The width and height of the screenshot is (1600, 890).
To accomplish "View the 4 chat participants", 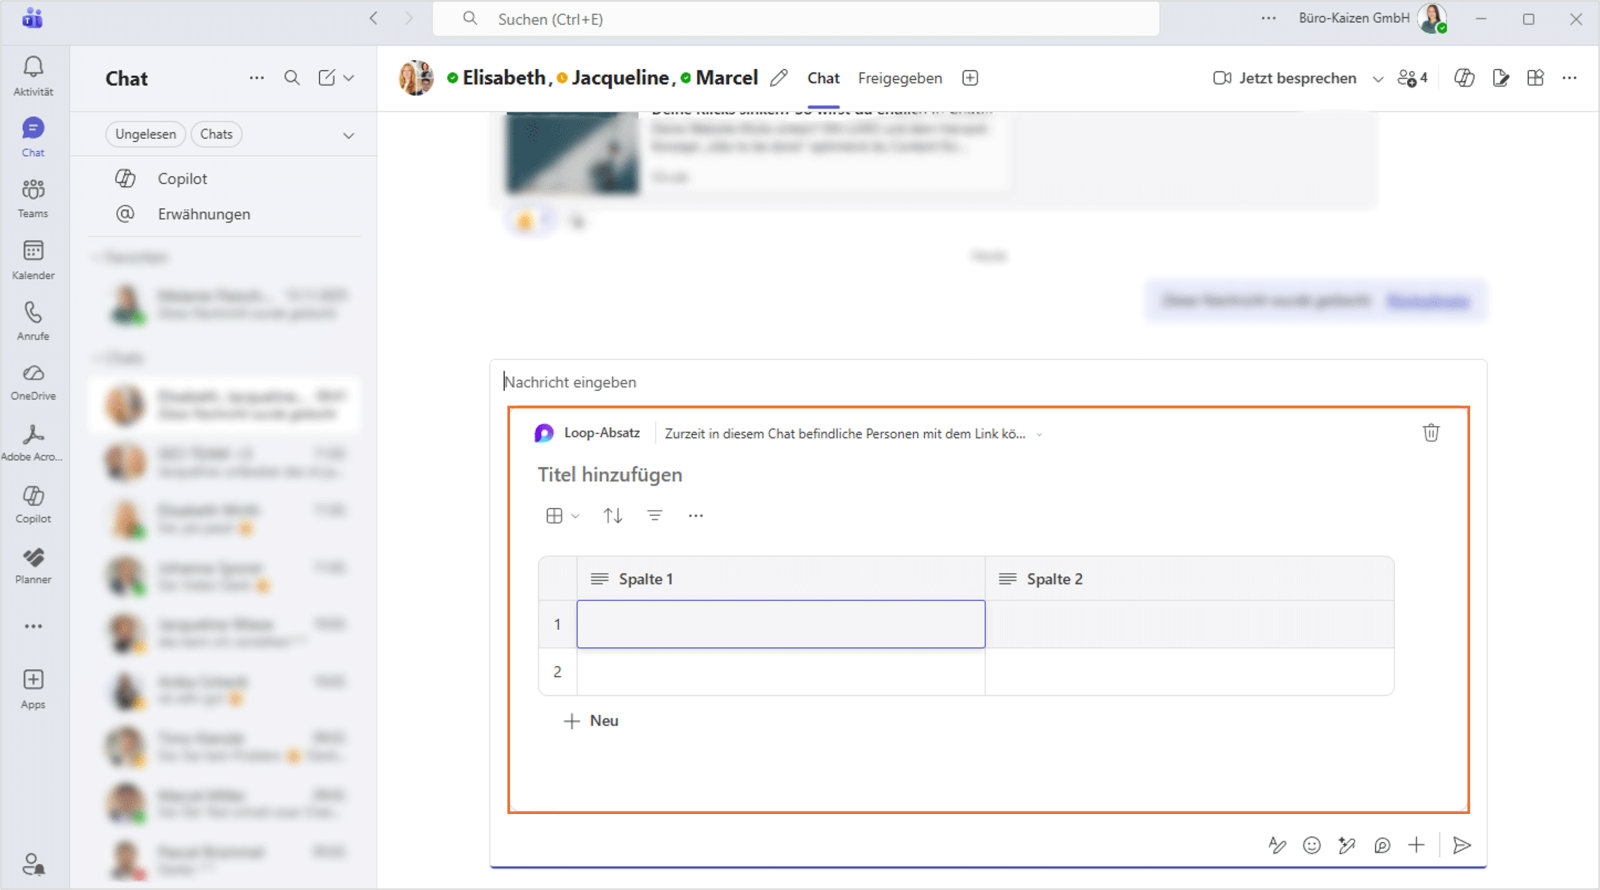I will point(1412,78).
